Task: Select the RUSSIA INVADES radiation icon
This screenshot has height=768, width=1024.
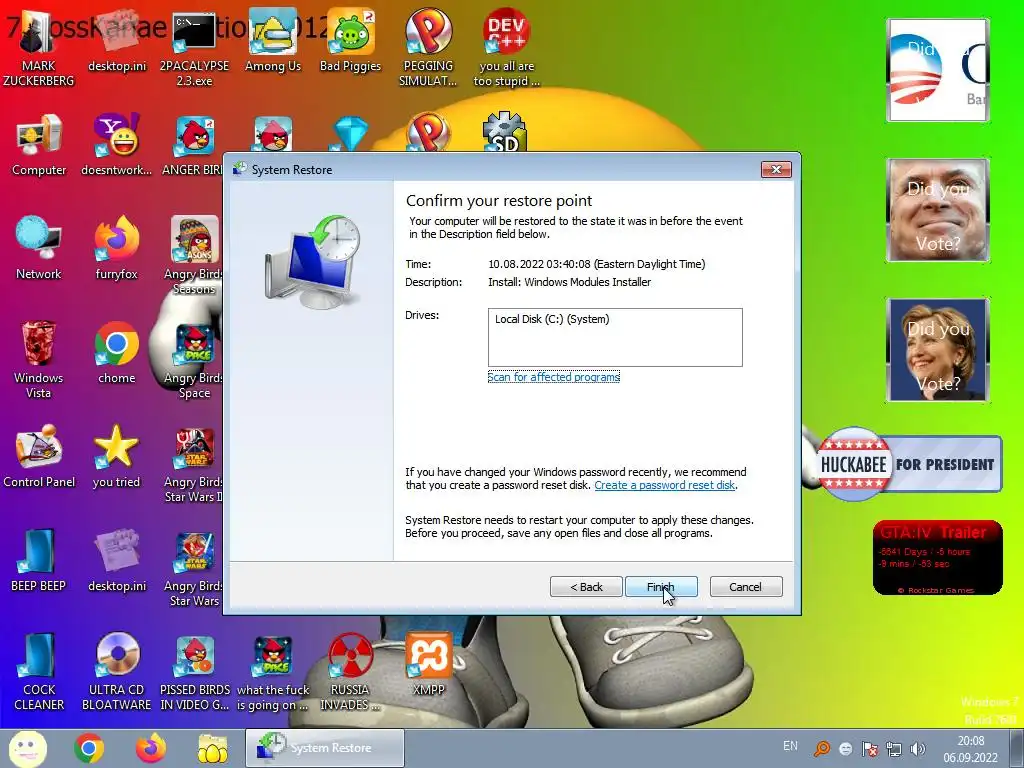Action: (x=350, y=673)
